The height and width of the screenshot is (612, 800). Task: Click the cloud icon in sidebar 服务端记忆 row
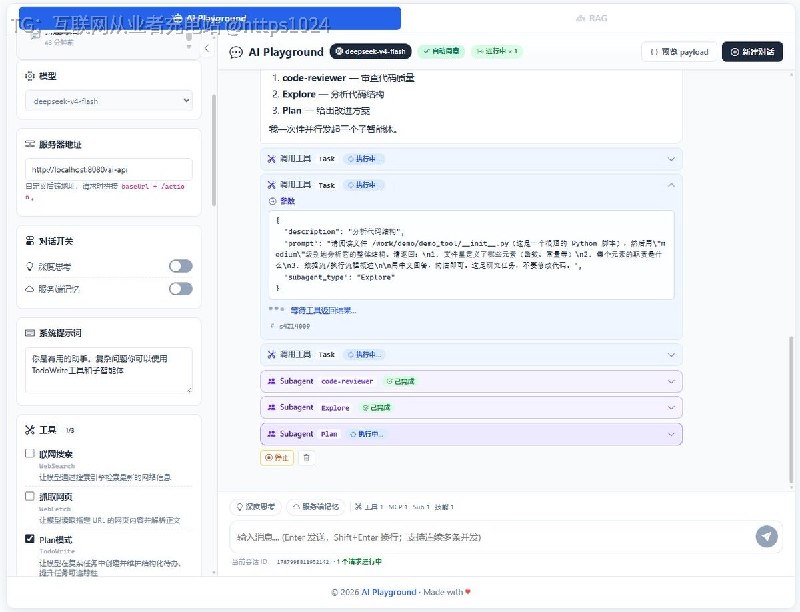pos(30,289)
